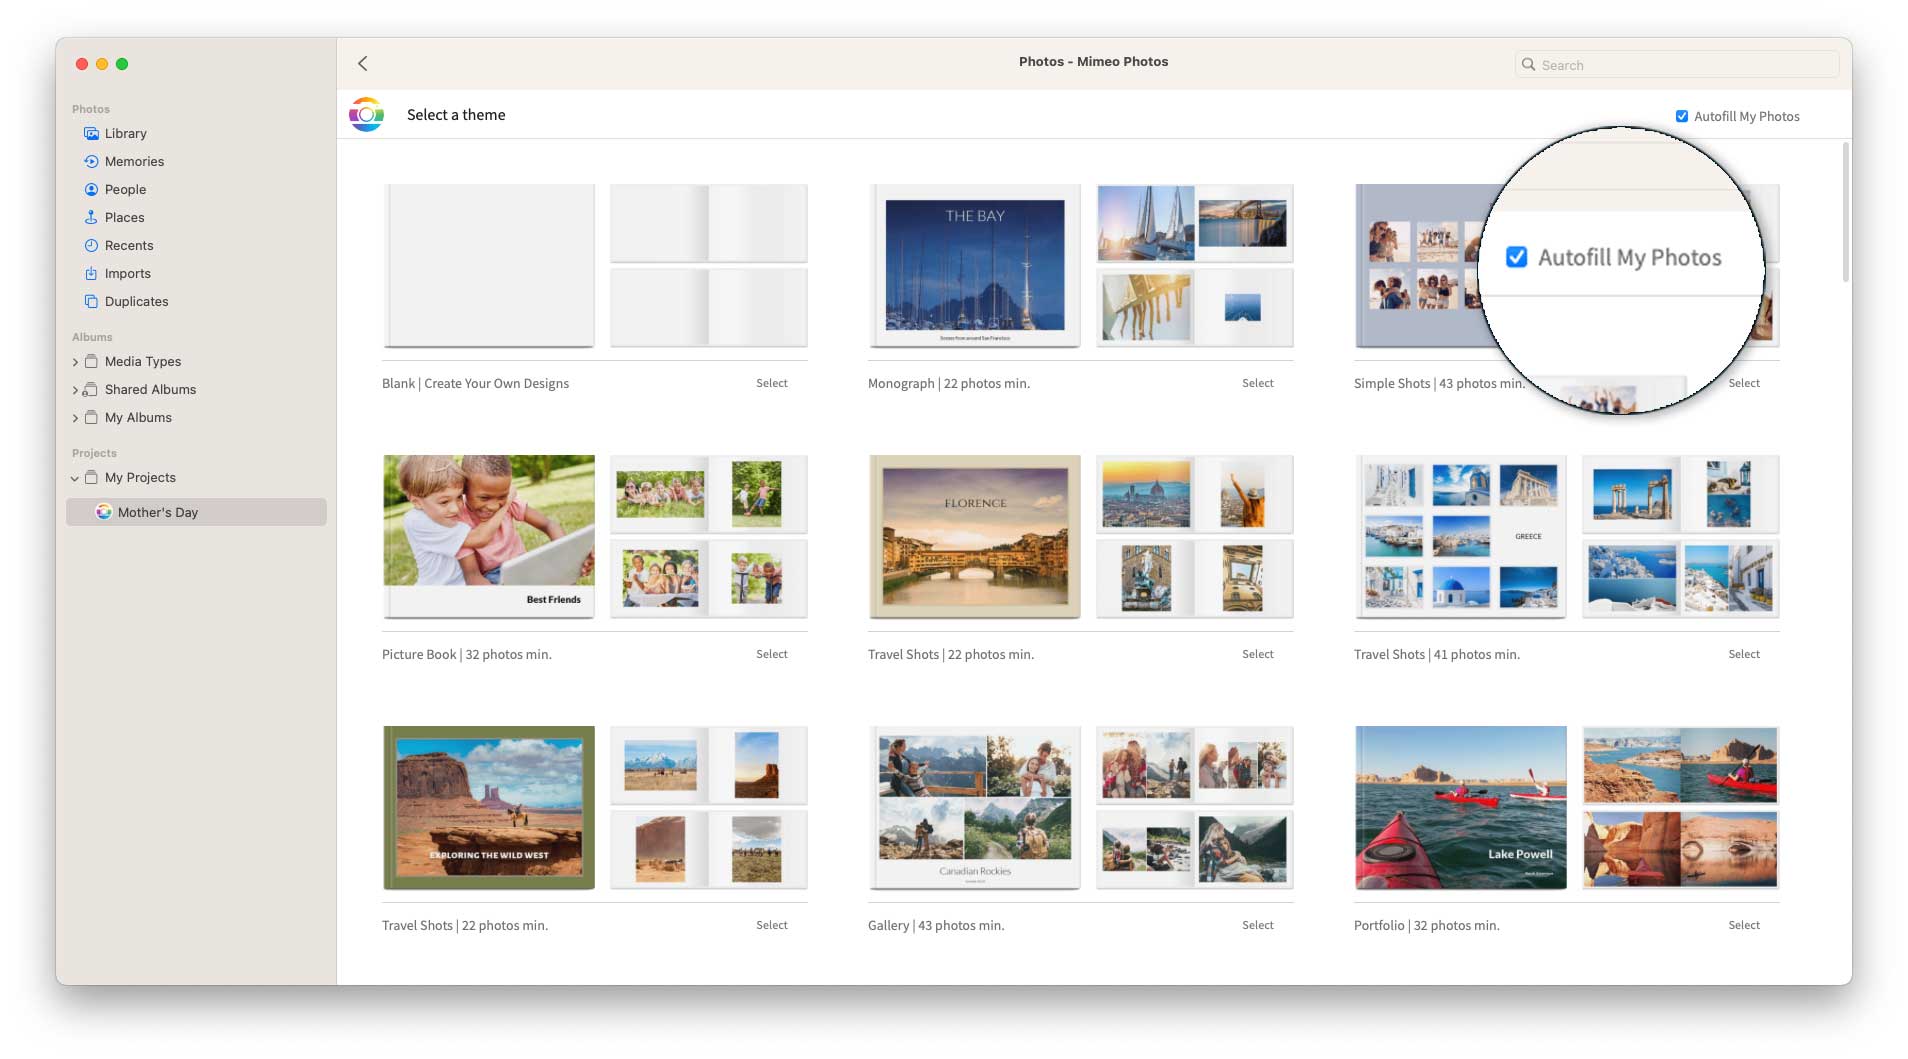Select the Monograph theme
Screen dimensions: 1908x1059
(1258, 383)
